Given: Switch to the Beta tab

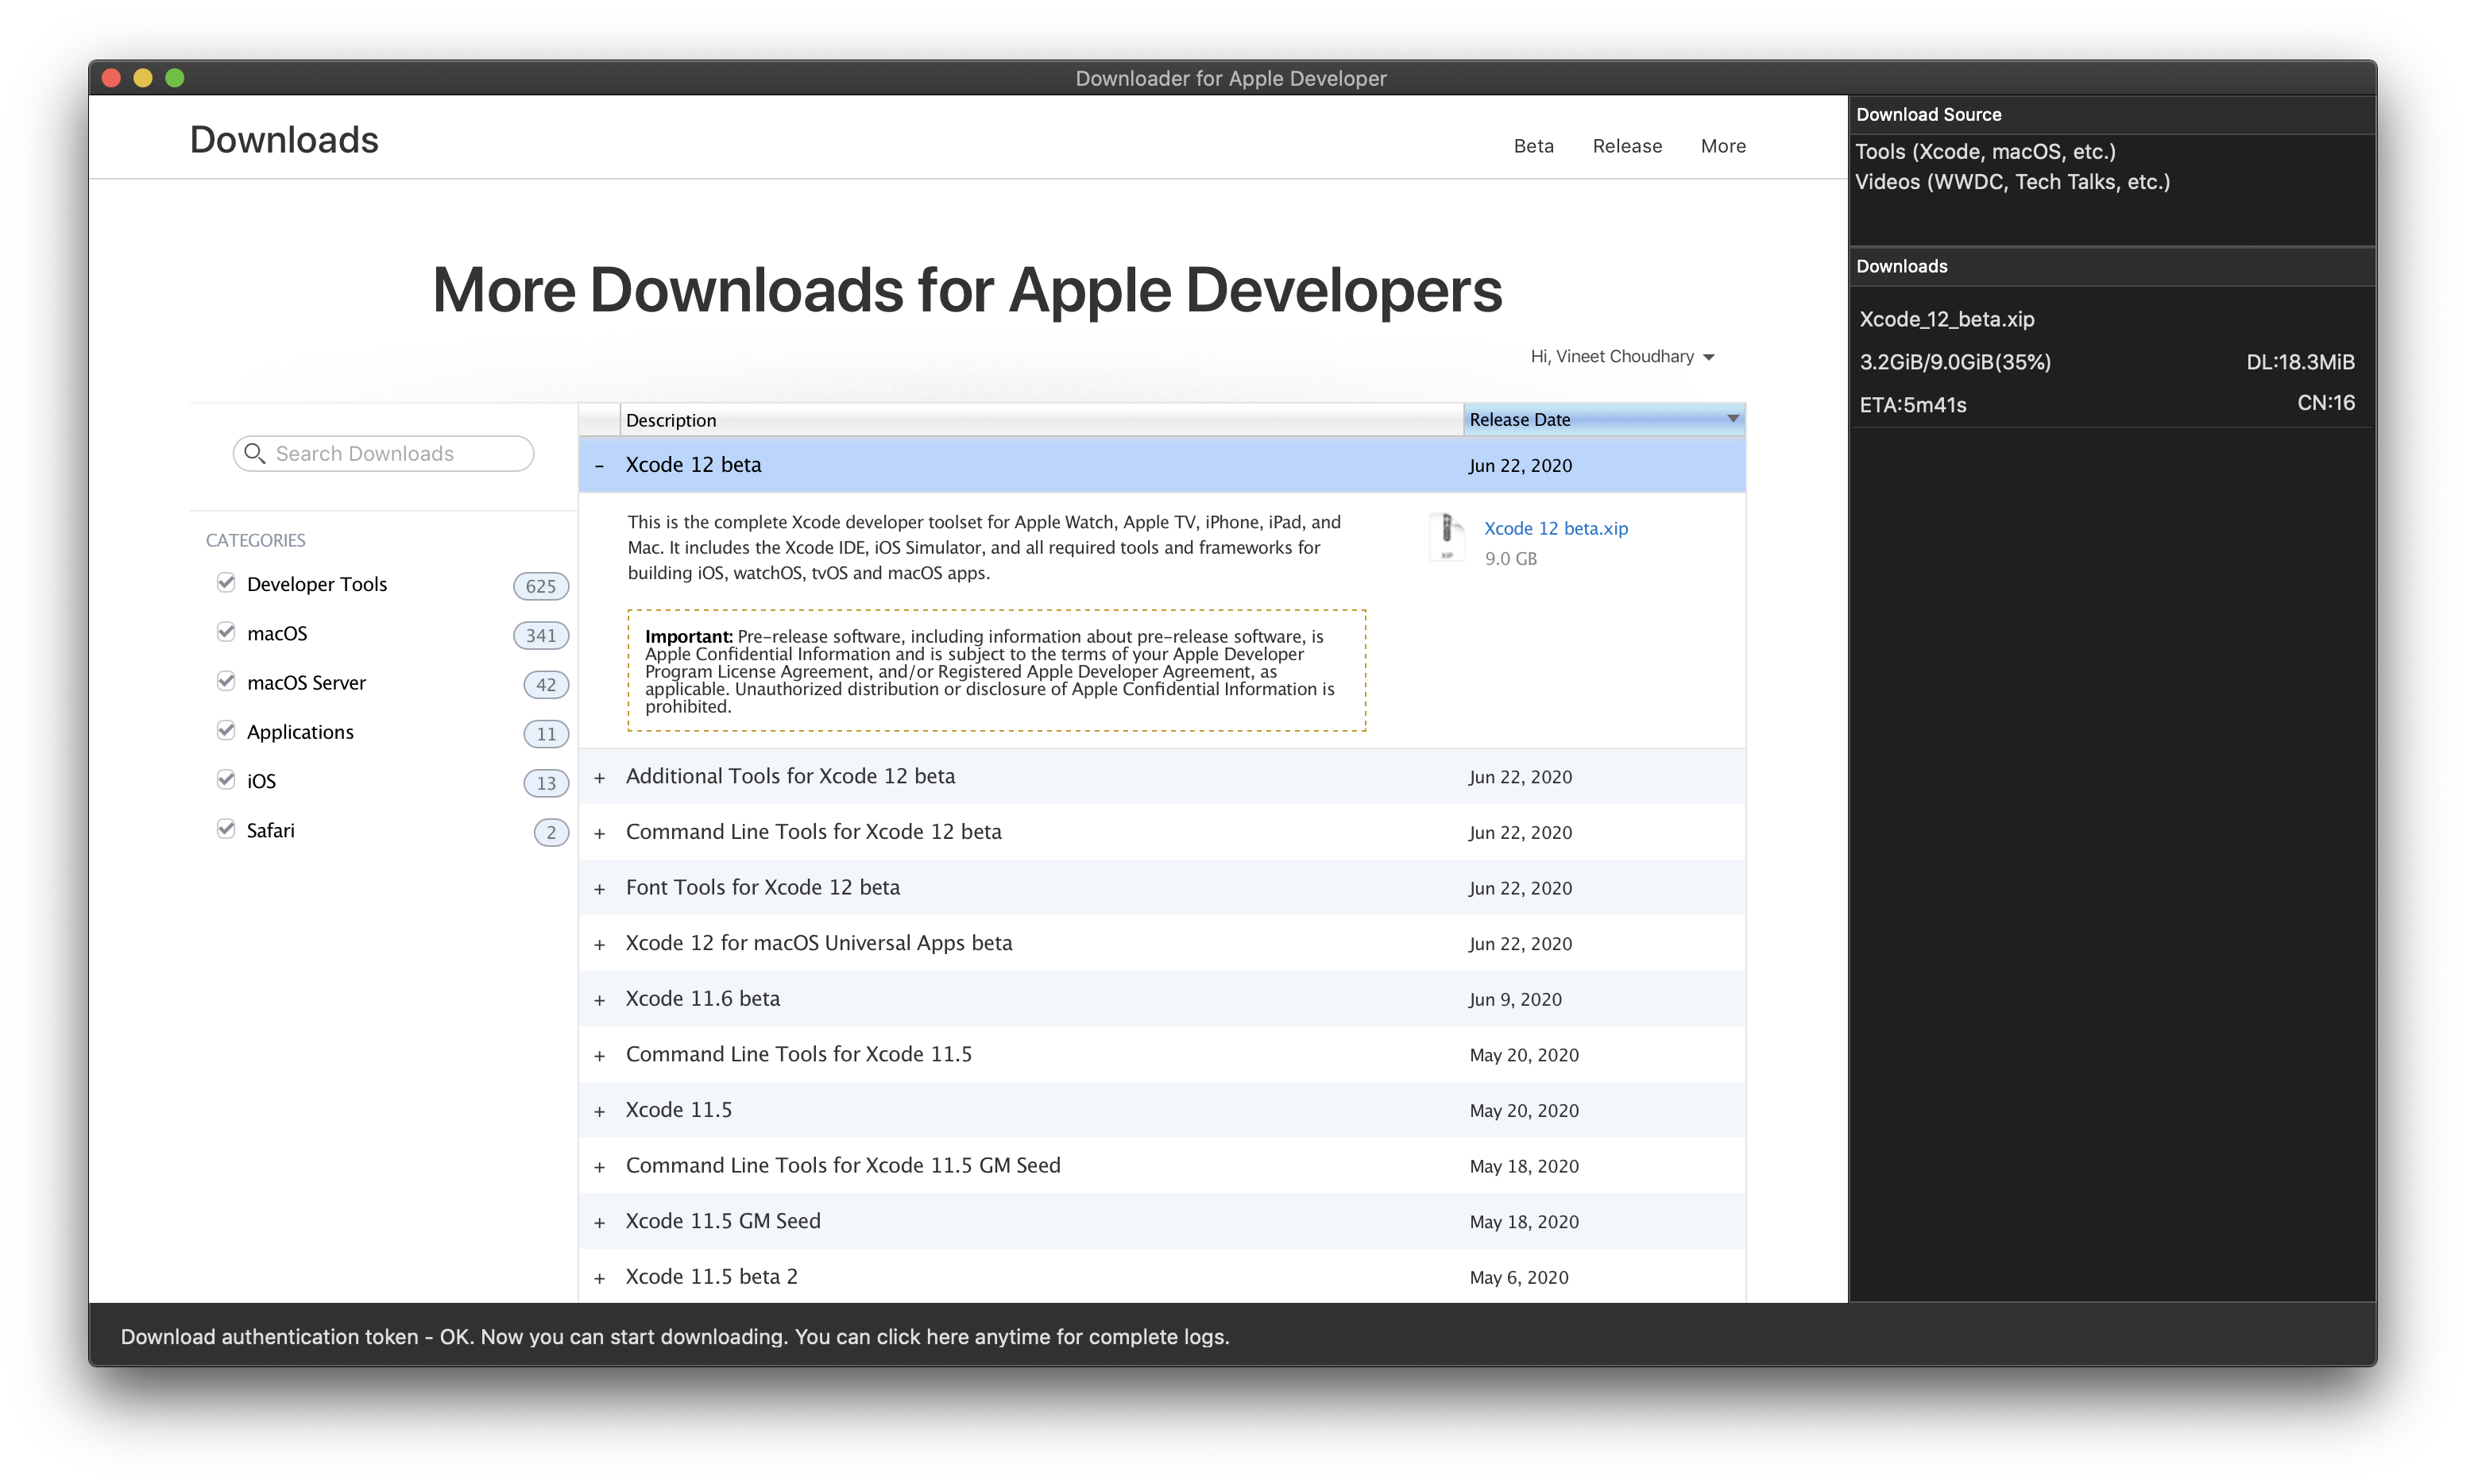Looking at the screenshot, I should tap(1533, 146).
